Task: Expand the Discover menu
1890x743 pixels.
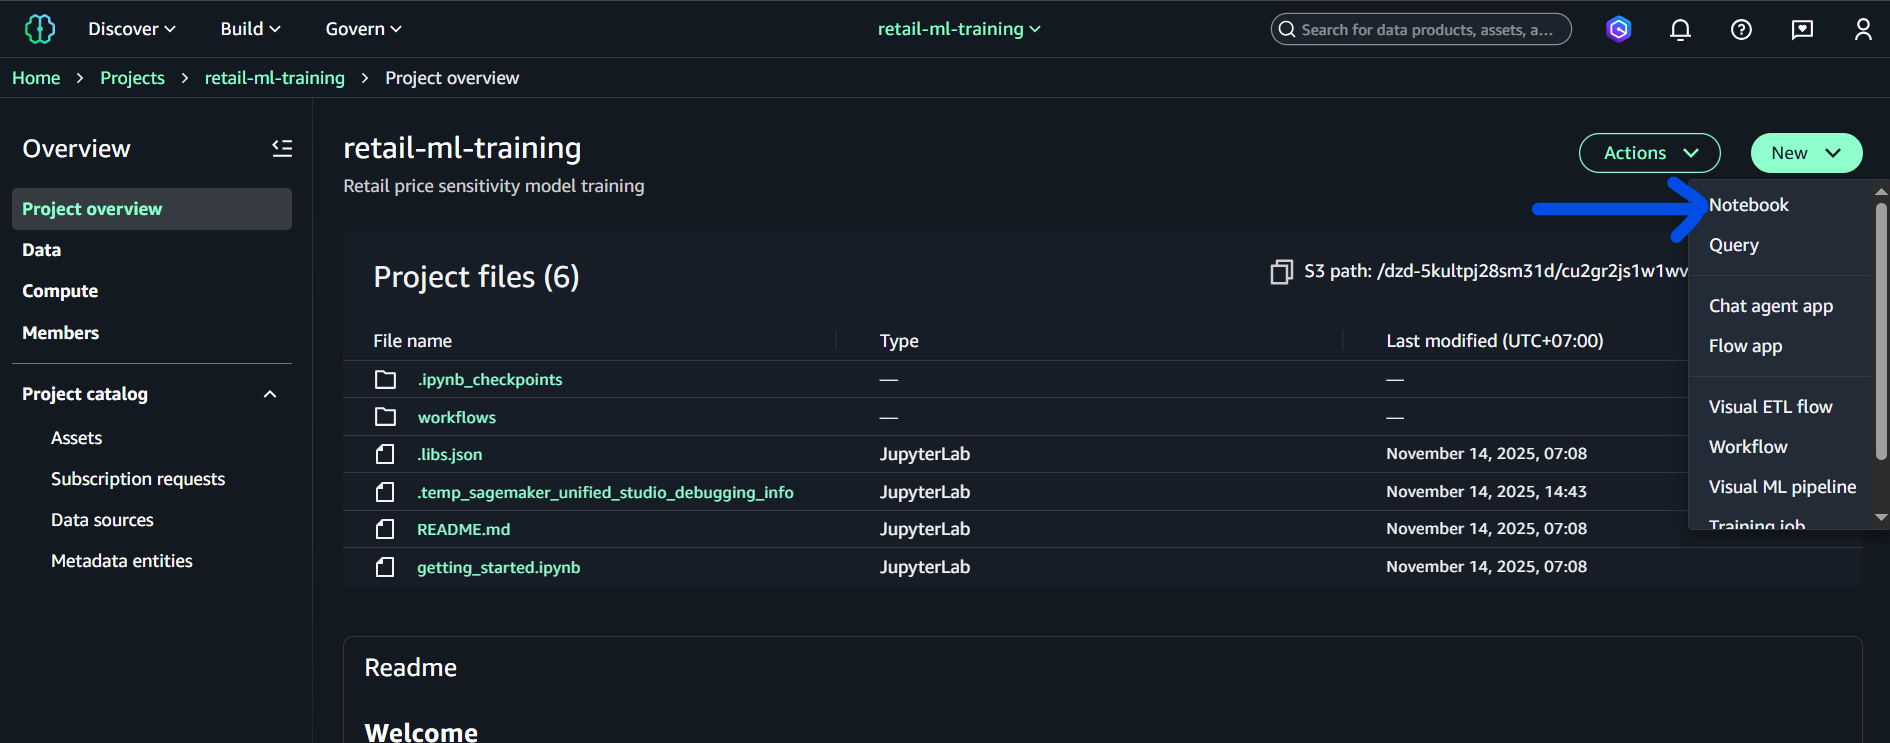Action: click(131, 29)
